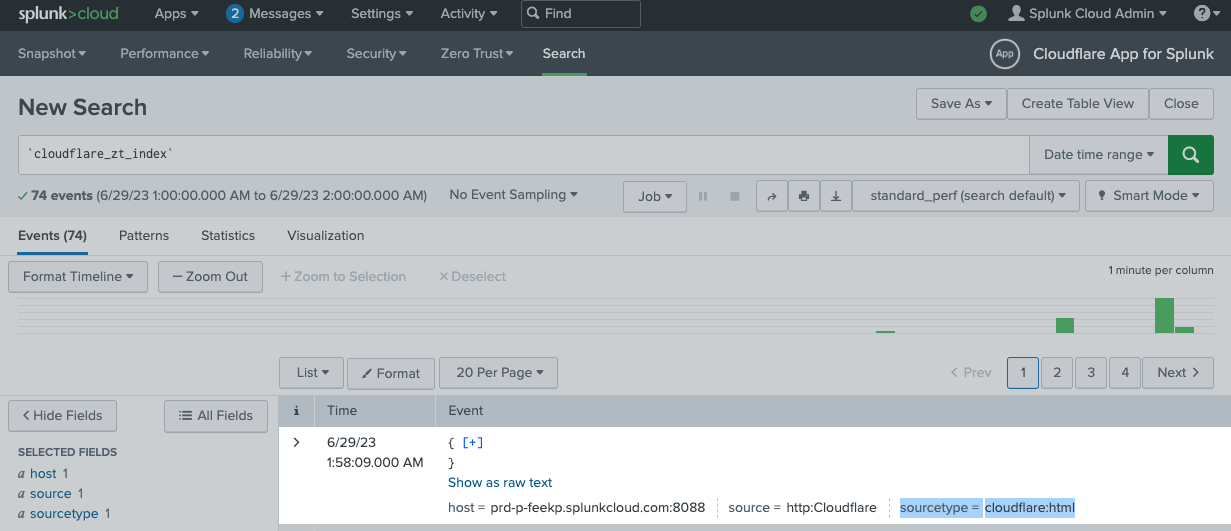
Task: Click the Next page button
Action: pyautogui.click(x=1178, y=372)
